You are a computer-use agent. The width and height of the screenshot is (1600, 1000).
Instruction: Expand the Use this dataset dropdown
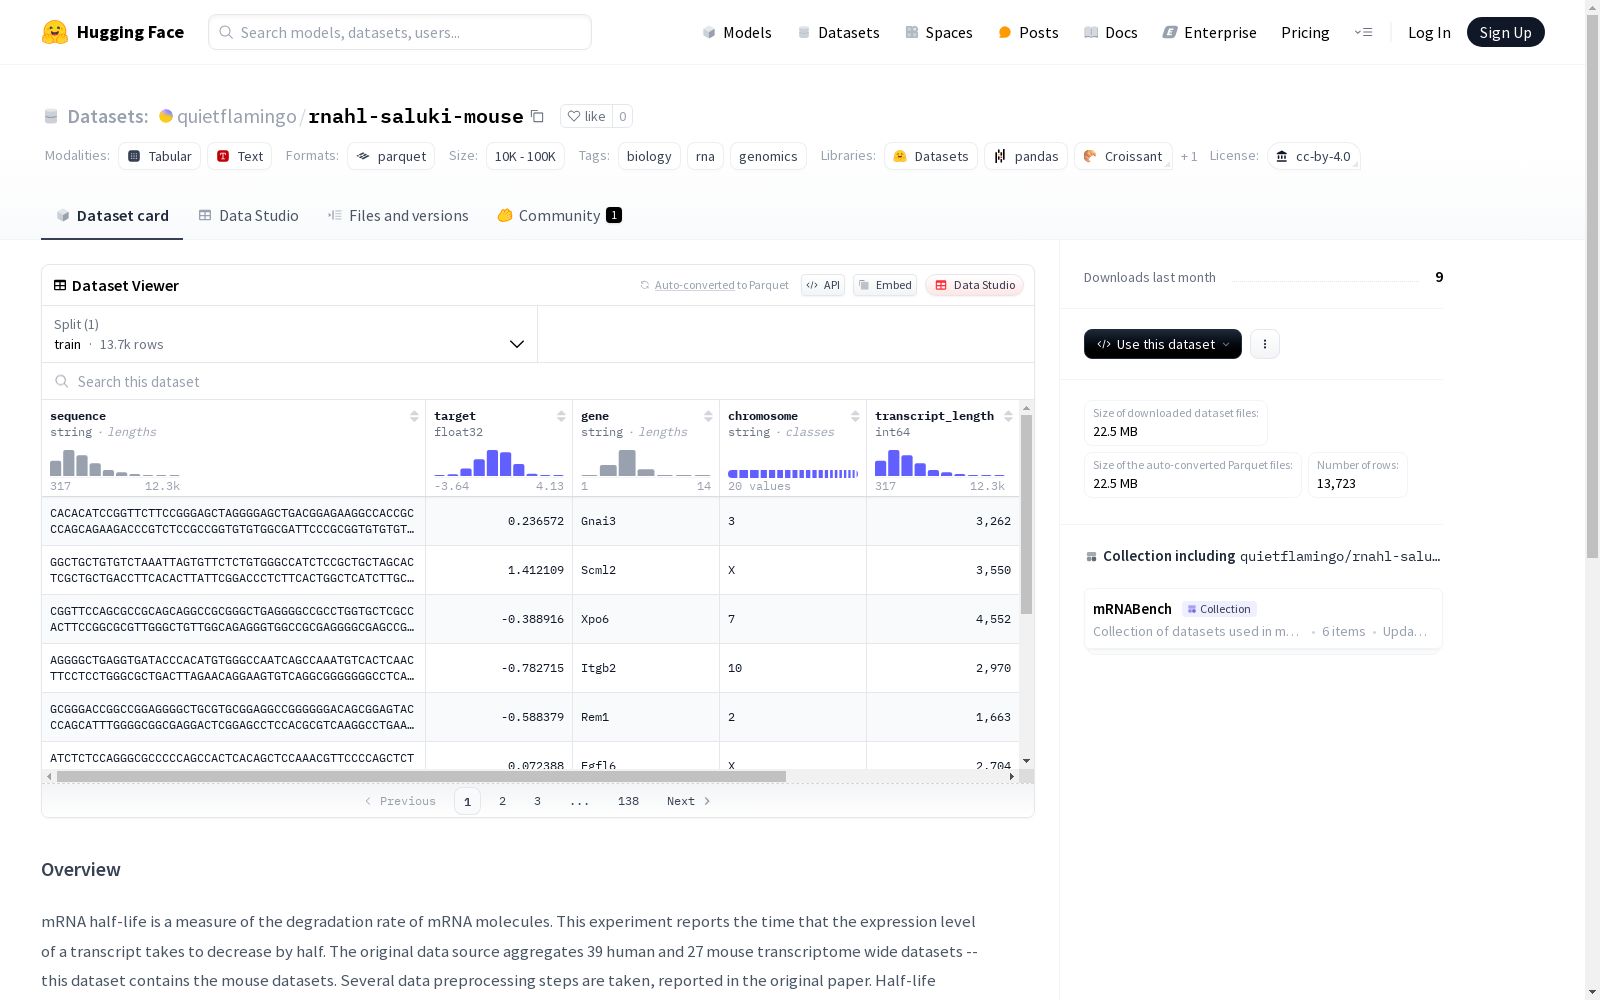point(1163,344)
